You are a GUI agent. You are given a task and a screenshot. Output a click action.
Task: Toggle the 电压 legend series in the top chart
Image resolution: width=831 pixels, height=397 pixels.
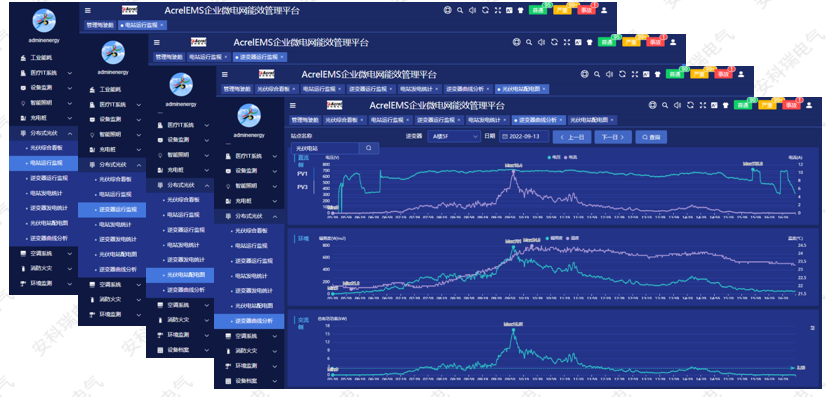click(553, 157)
